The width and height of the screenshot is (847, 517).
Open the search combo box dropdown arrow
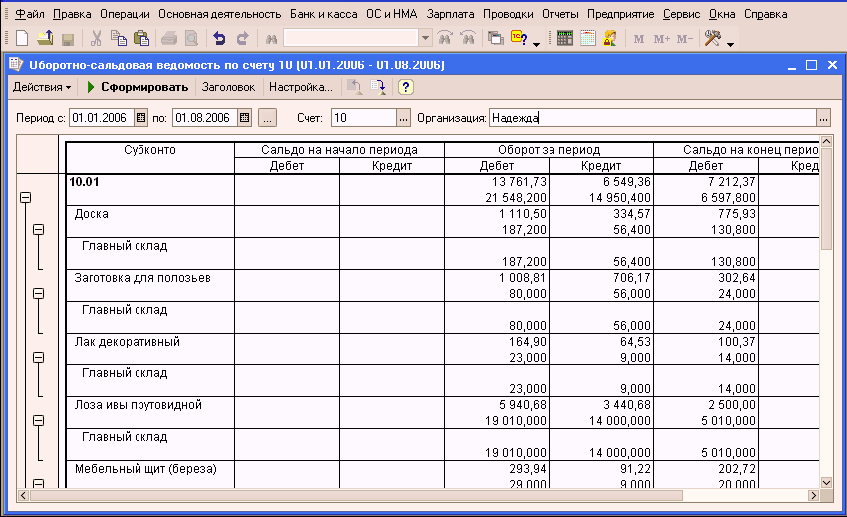point(426,39)
